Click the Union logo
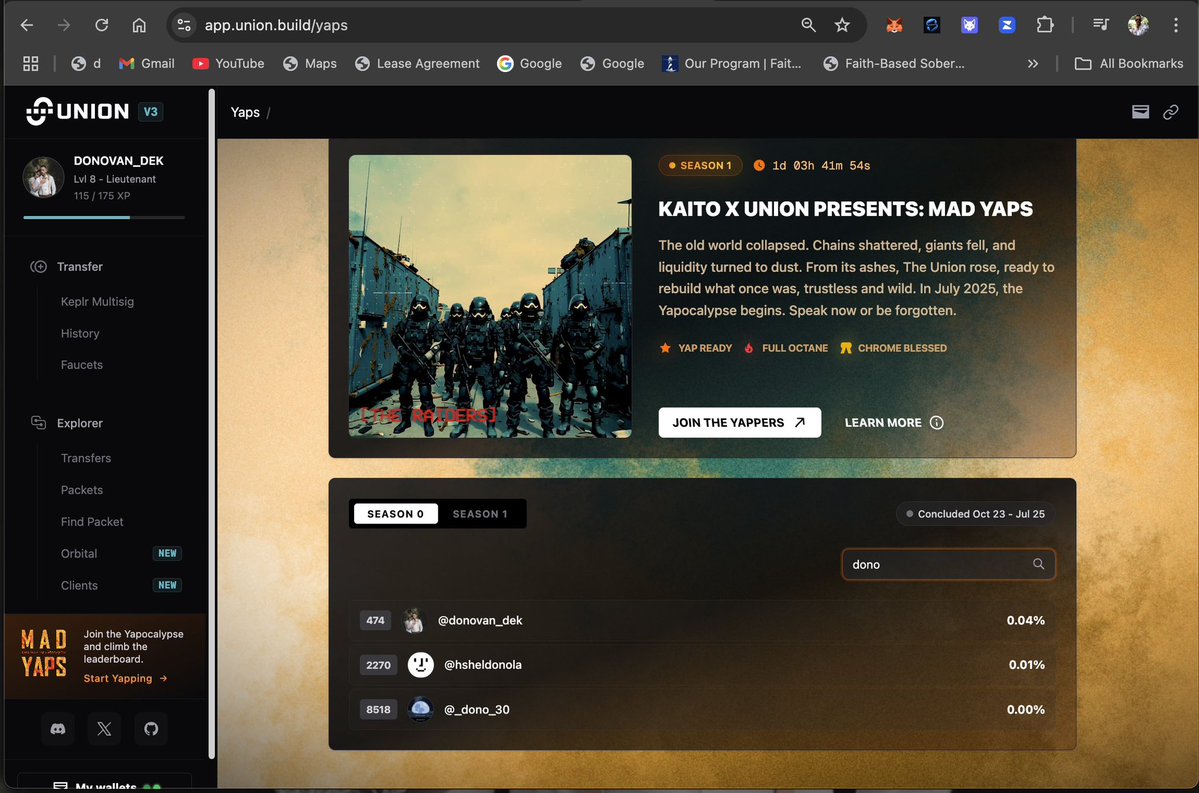 coord(77,112)
